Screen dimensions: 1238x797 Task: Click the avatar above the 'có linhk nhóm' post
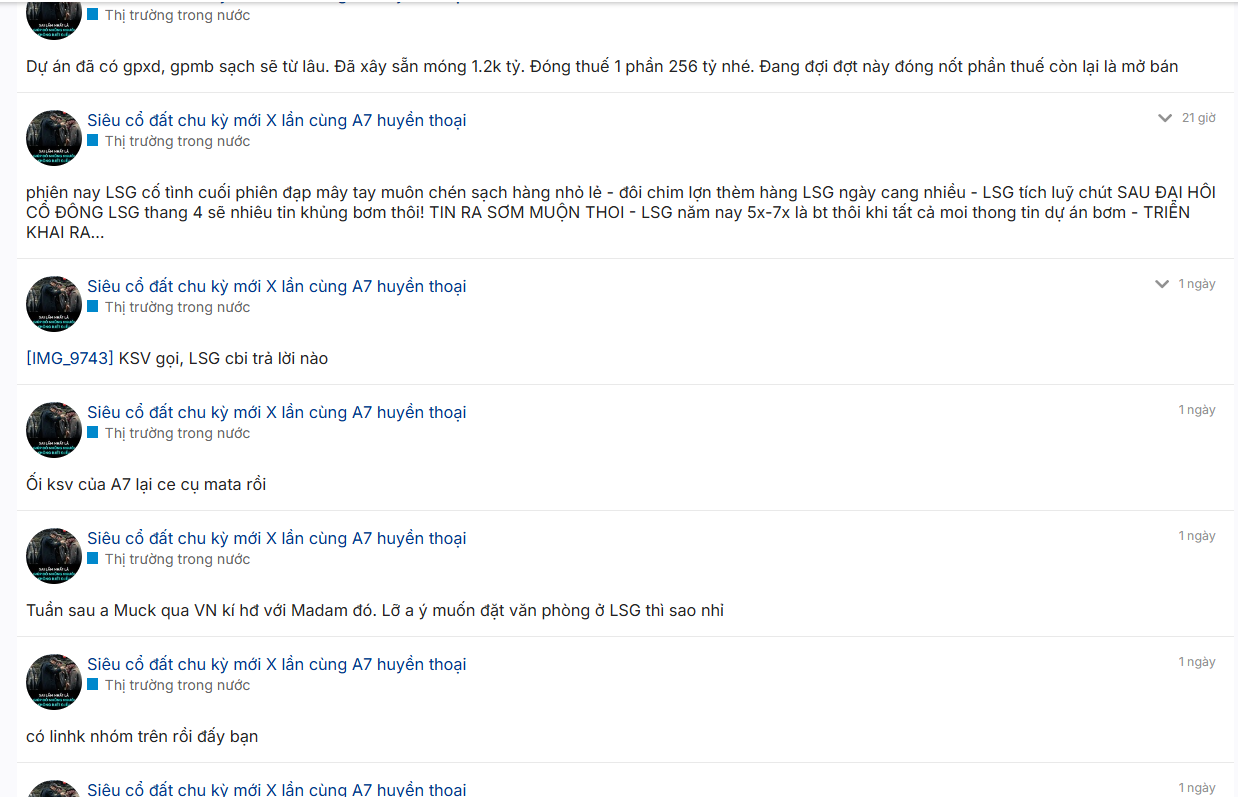click(54, 682)
